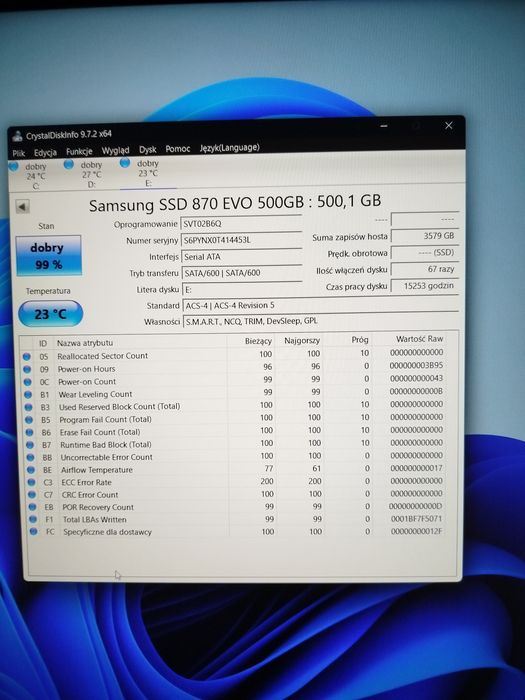The width and height of the screenshot is (525, 700).
Task: Click status dot for Power-on Hours
Action: point(27,369)
